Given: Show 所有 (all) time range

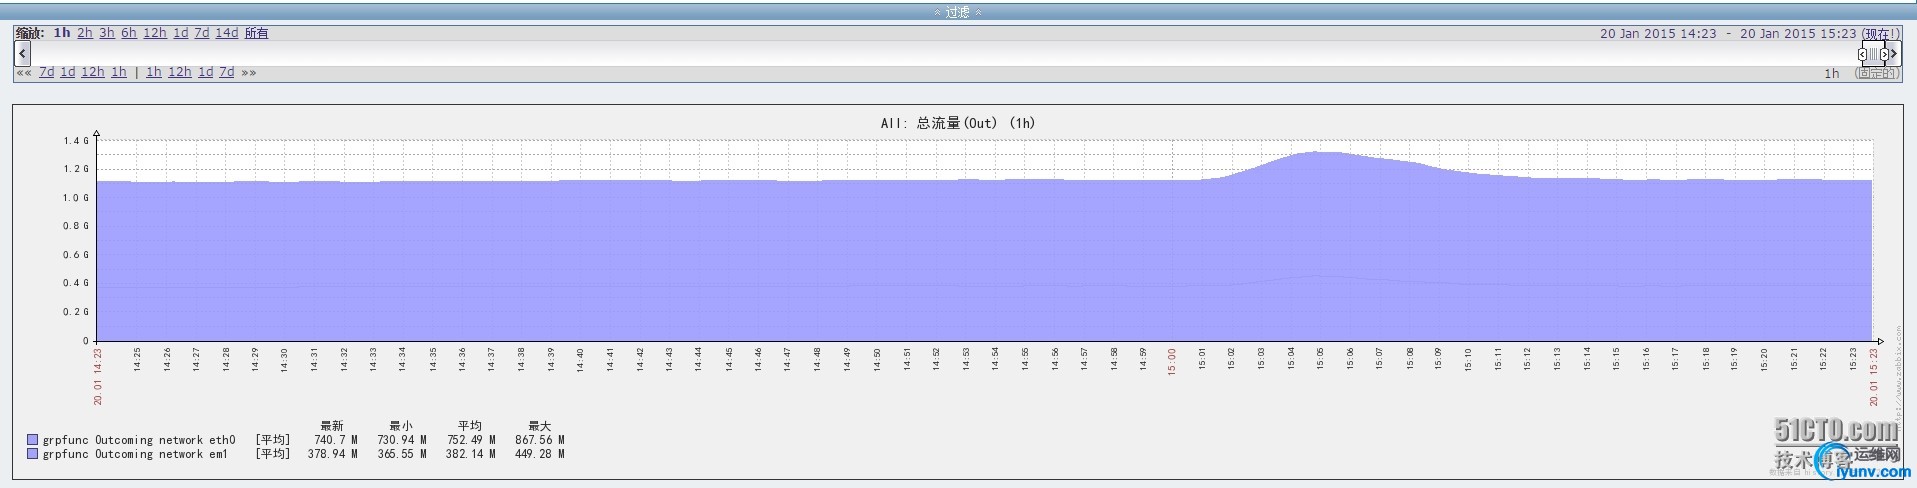Looking at the screenshot, I should coord(257,33).
